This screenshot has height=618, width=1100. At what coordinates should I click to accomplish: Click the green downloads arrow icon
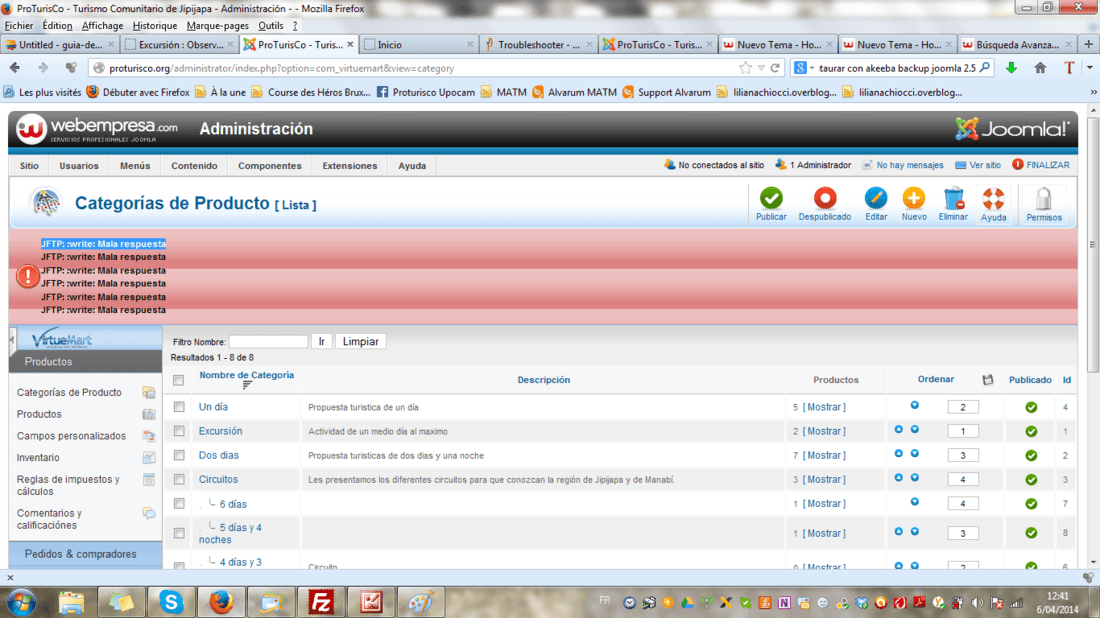click(1011, 68)
